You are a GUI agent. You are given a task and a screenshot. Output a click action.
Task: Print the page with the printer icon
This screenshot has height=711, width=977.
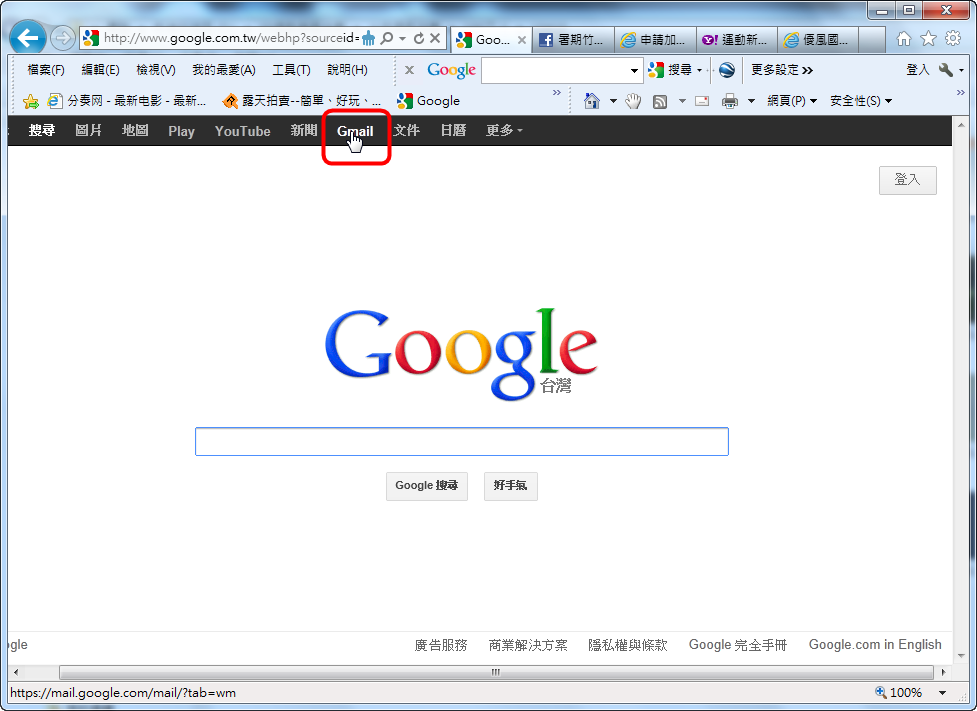(730, 101)
